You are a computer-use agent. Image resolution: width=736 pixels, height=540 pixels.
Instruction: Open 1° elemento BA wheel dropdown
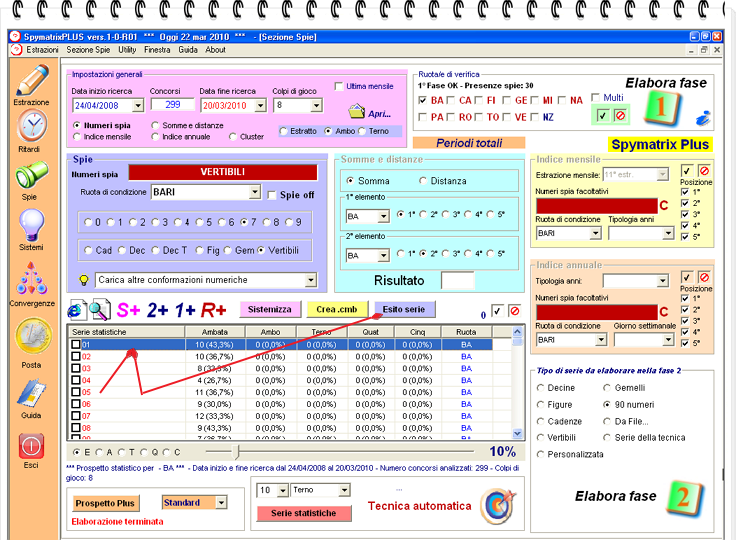383,216
